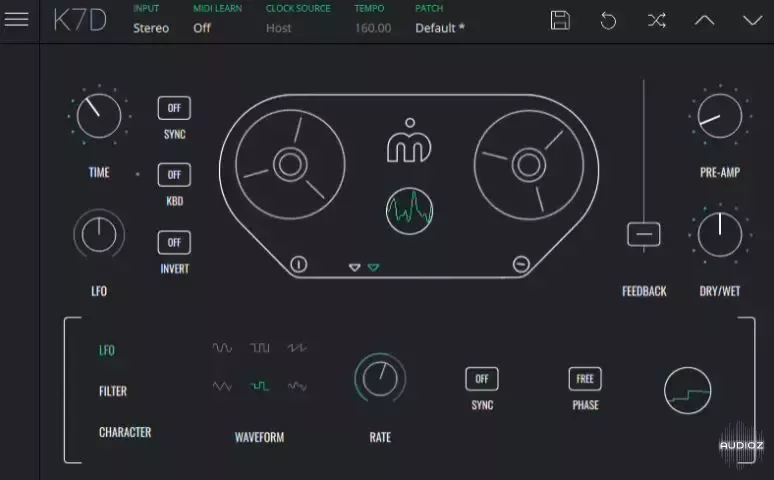This screenshot has height=480, width=774.
Task: Select the triangle LFO waveform
Action: 222,386
